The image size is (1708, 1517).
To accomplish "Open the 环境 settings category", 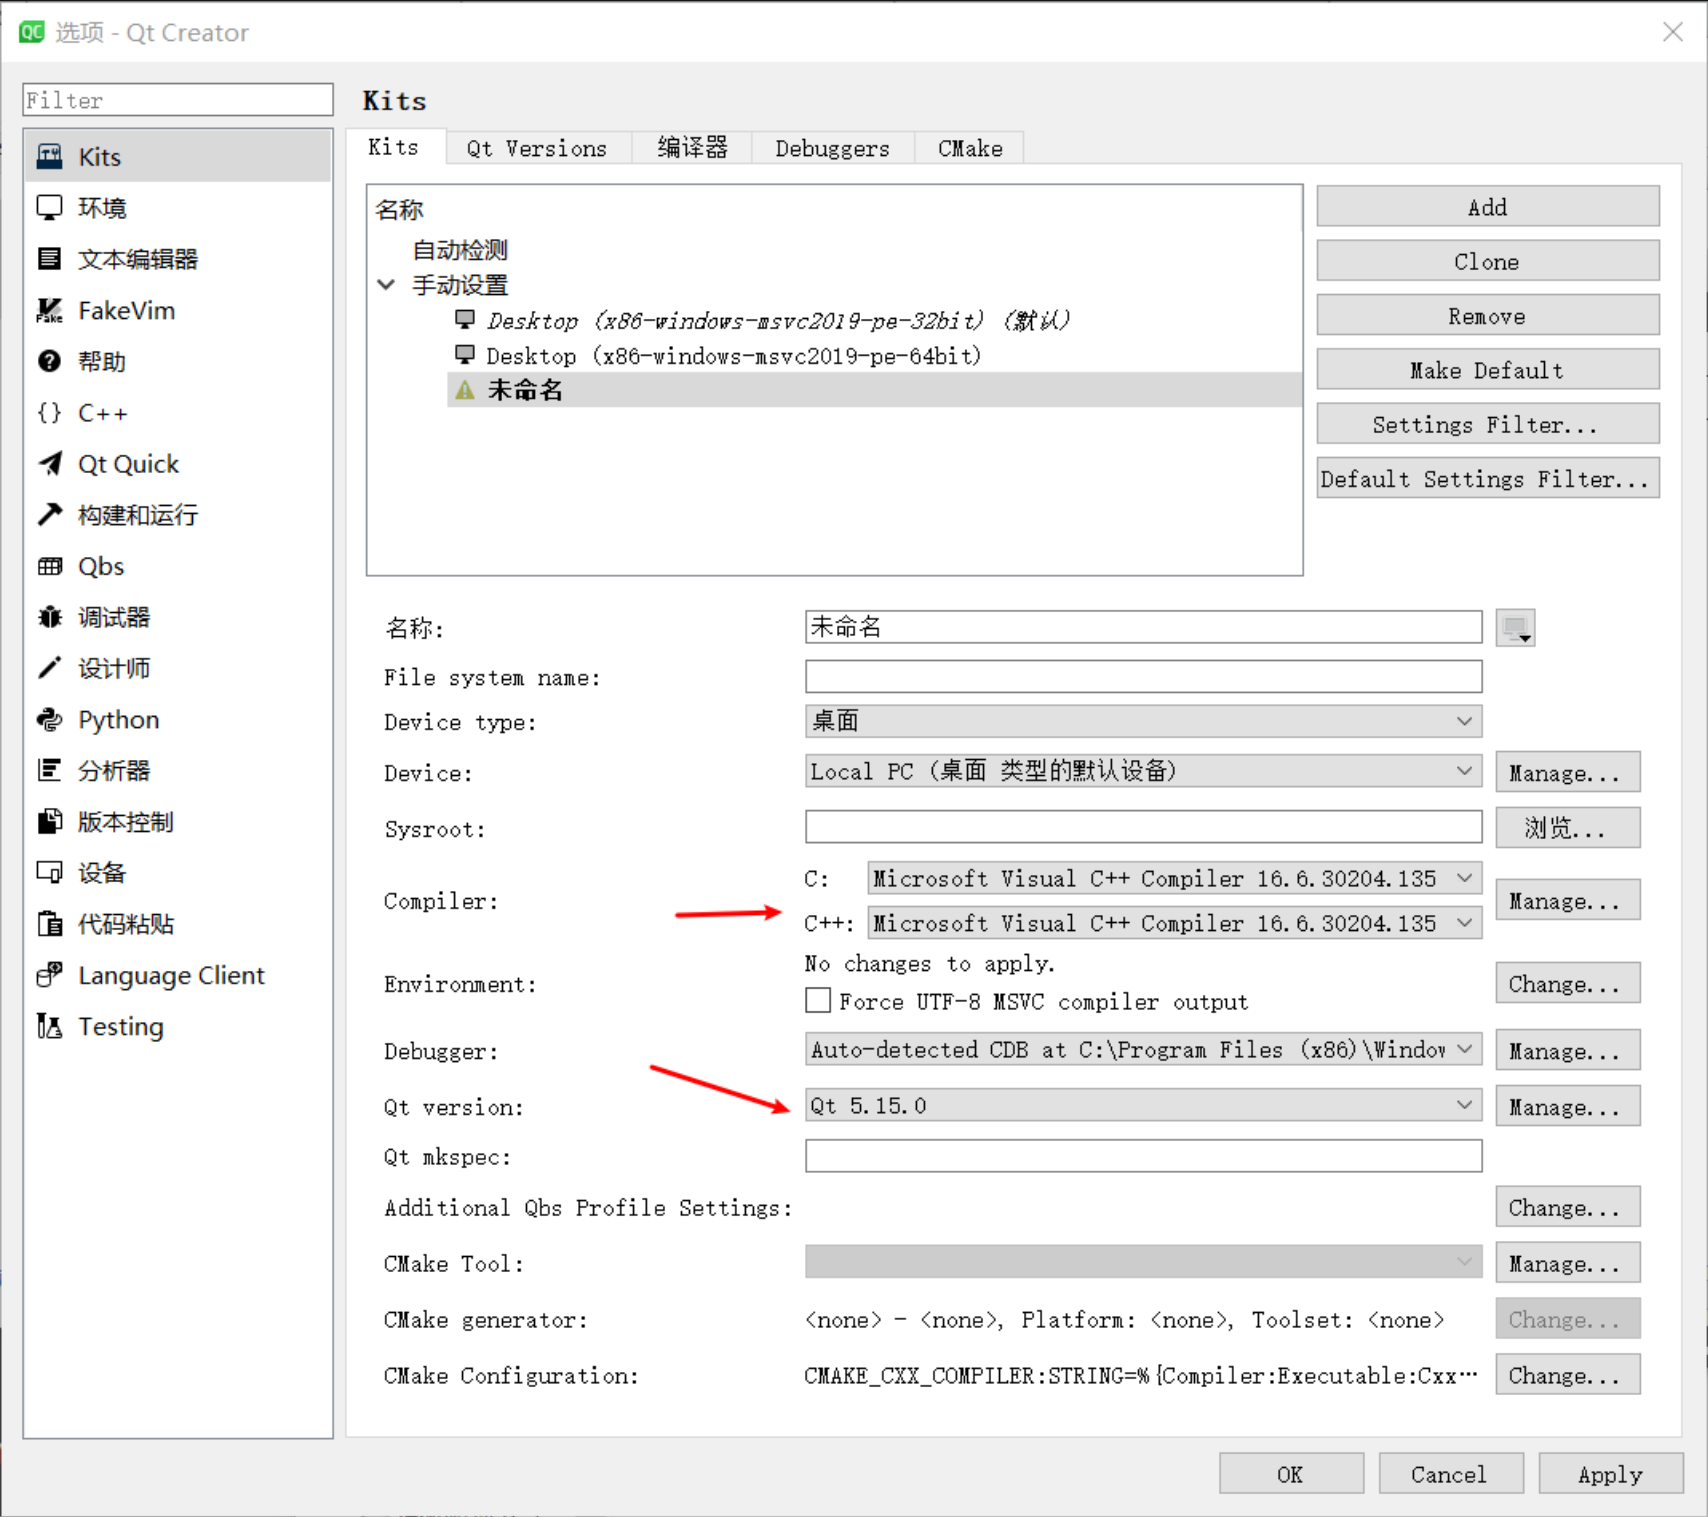I will point(177,208).
